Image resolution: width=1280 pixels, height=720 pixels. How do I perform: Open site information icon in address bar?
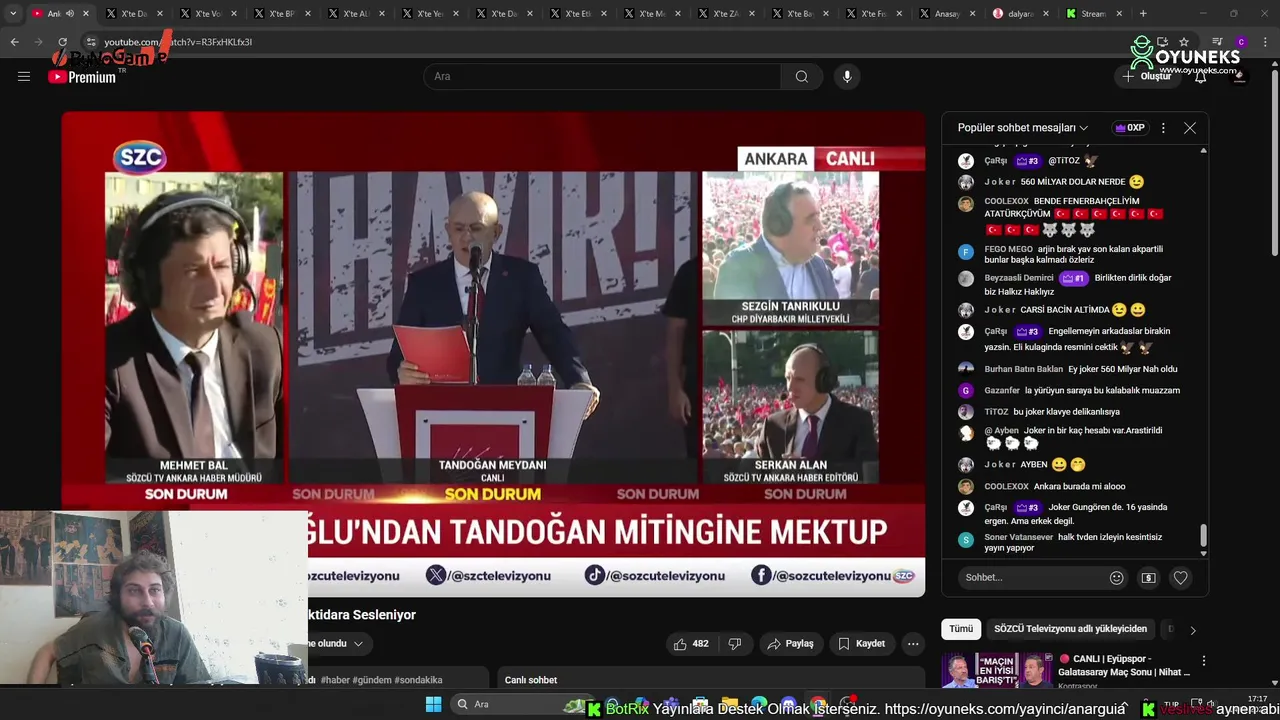pyautogui.click(x=90, y=42)
